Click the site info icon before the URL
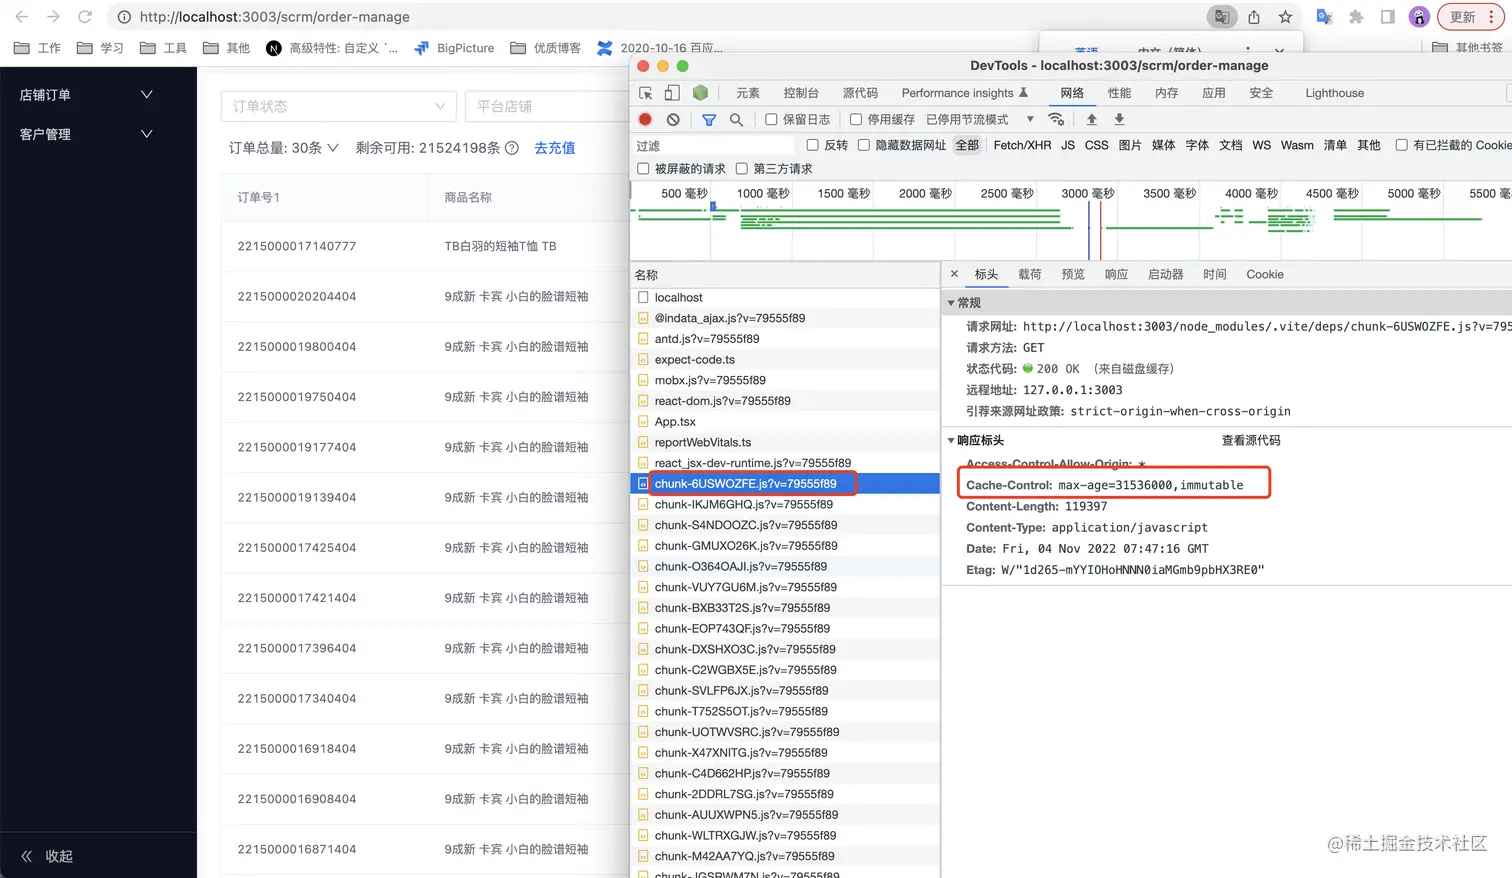1512x878 pixels. [124, 17]
